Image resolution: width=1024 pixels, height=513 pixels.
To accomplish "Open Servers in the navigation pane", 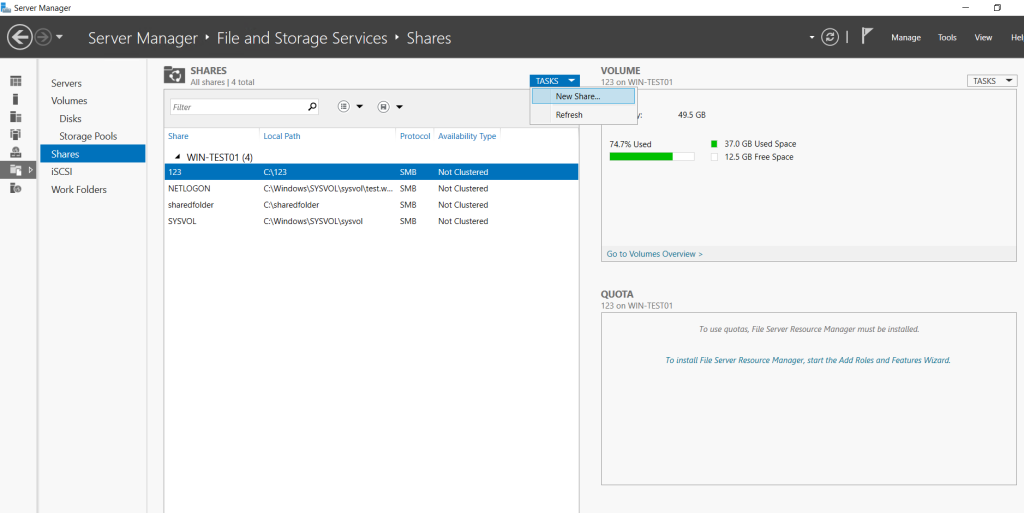I will pyautogui.click(x=67, y=84).
